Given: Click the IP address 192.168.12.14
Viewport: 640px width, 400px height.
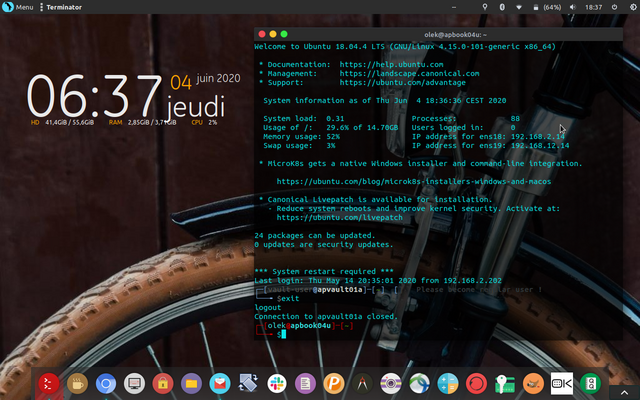Looking at the screenshot, I should point(540,146).
